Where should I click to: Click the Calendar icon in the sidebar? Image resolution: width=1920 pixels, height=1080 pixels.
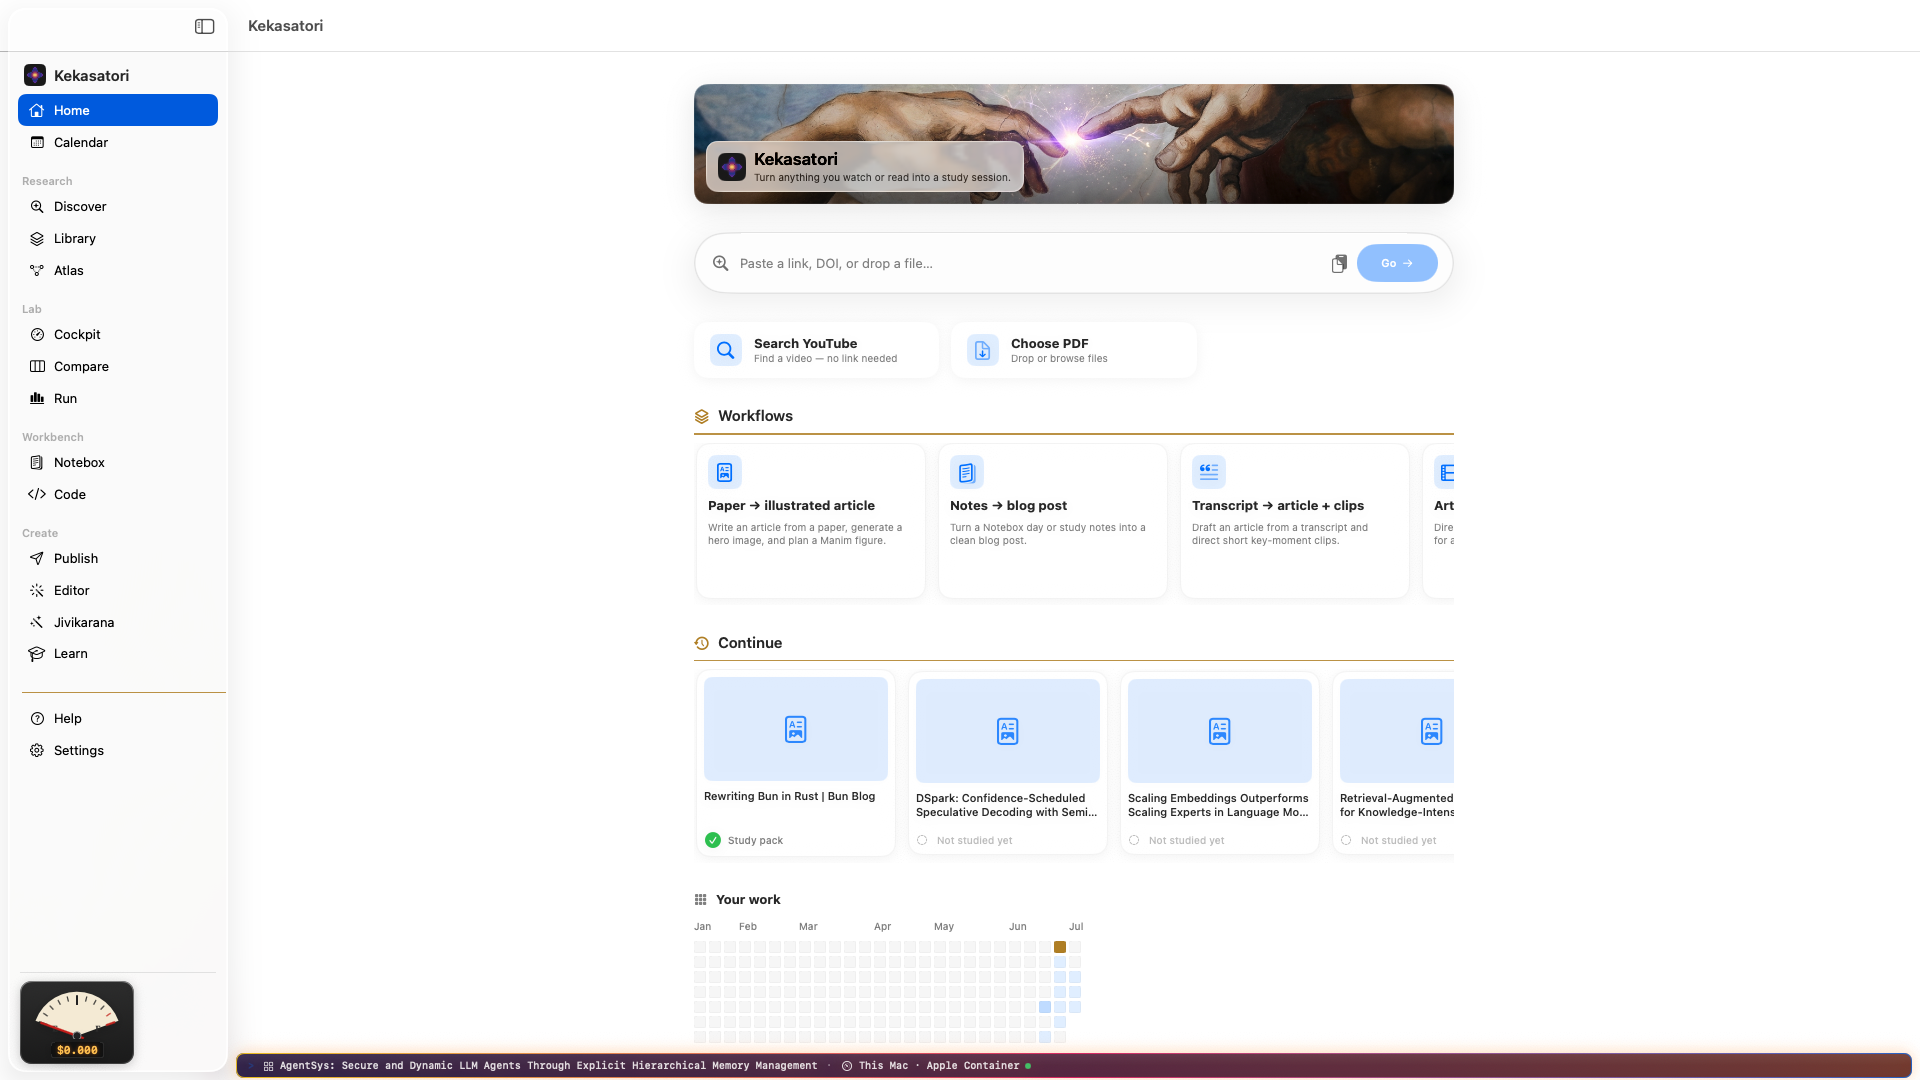[37, 142]
